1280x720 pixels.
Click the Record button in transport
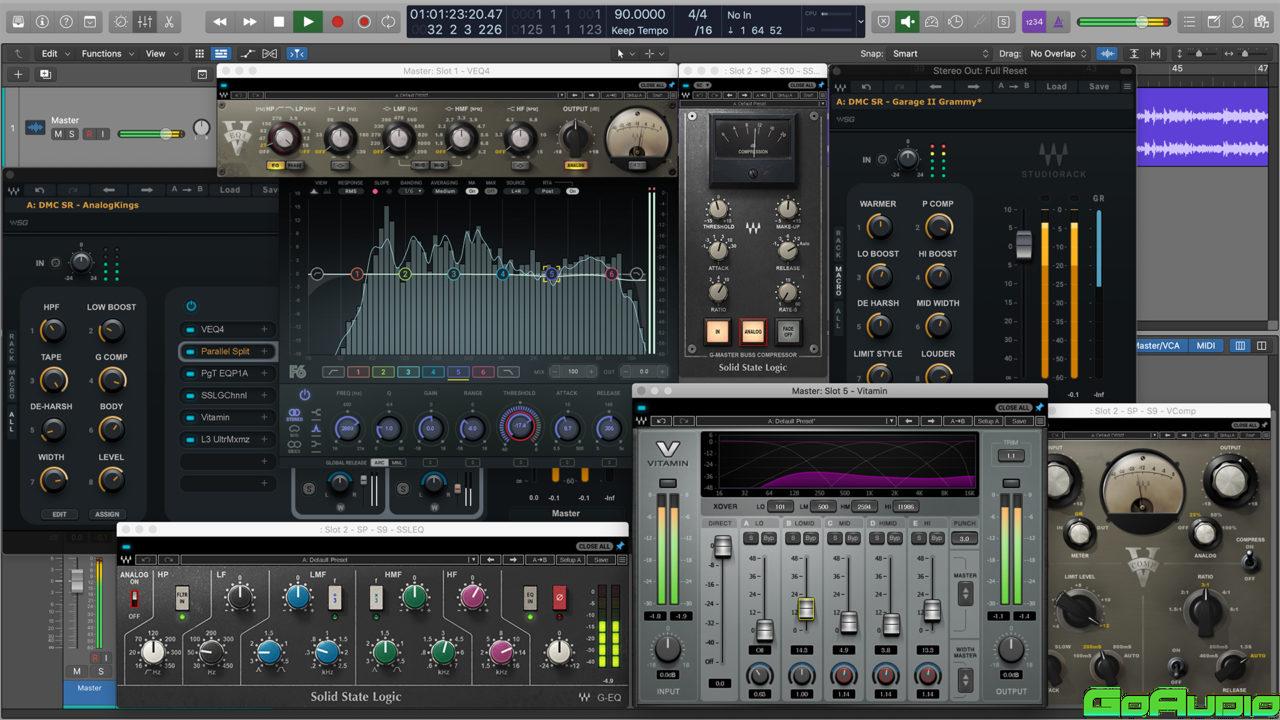(337, 21)
